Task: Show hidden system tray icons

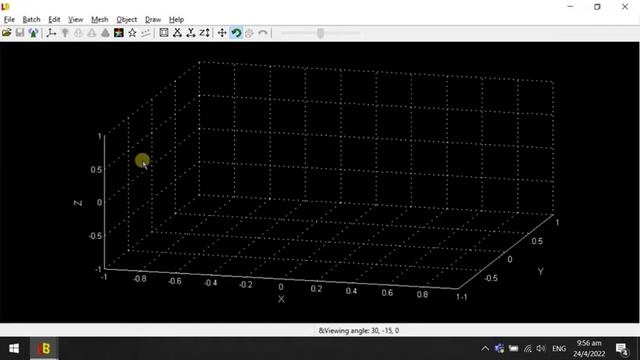Action: coord(485,349)
